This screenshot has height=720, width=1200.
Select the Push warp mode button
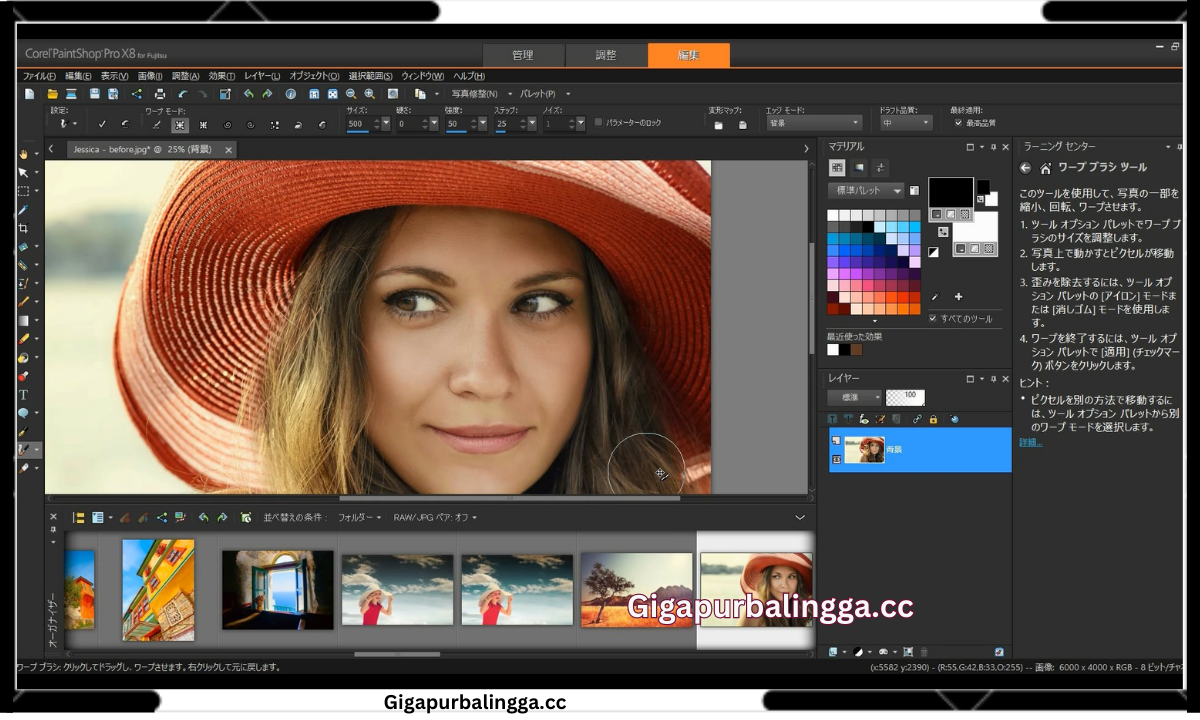pyautogui.click(x=157, y=125)
